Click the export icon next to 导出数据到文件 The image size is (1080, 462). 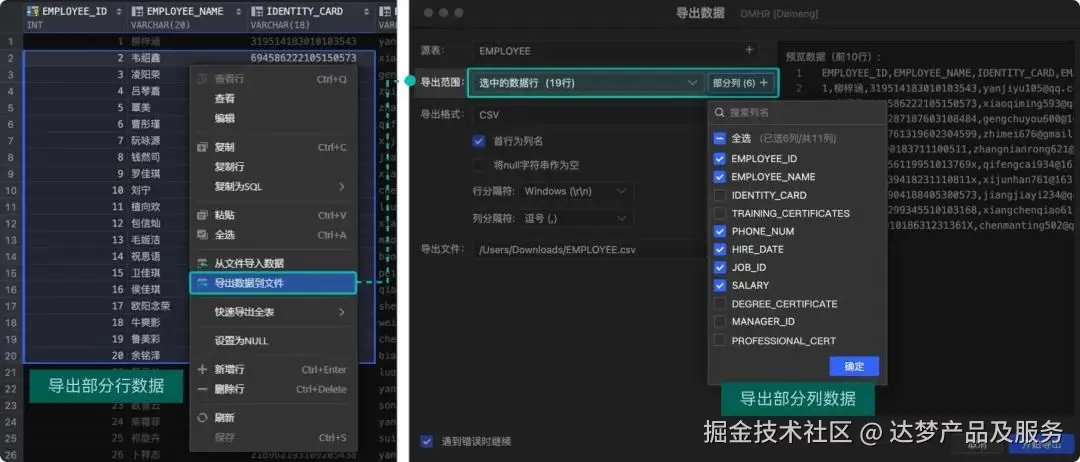(x=202, y=283)
